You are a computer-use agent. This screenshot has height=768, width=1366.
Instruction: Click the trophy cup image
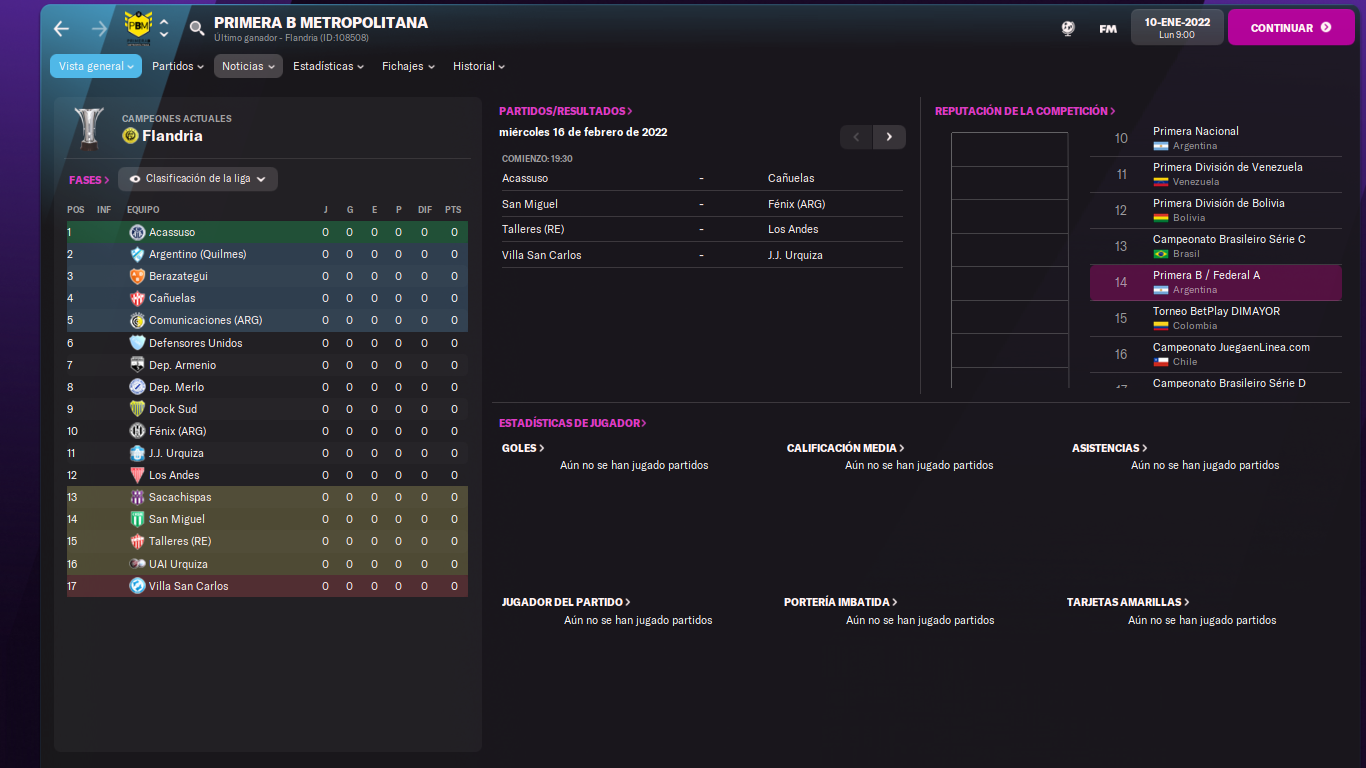click(90, 128)
